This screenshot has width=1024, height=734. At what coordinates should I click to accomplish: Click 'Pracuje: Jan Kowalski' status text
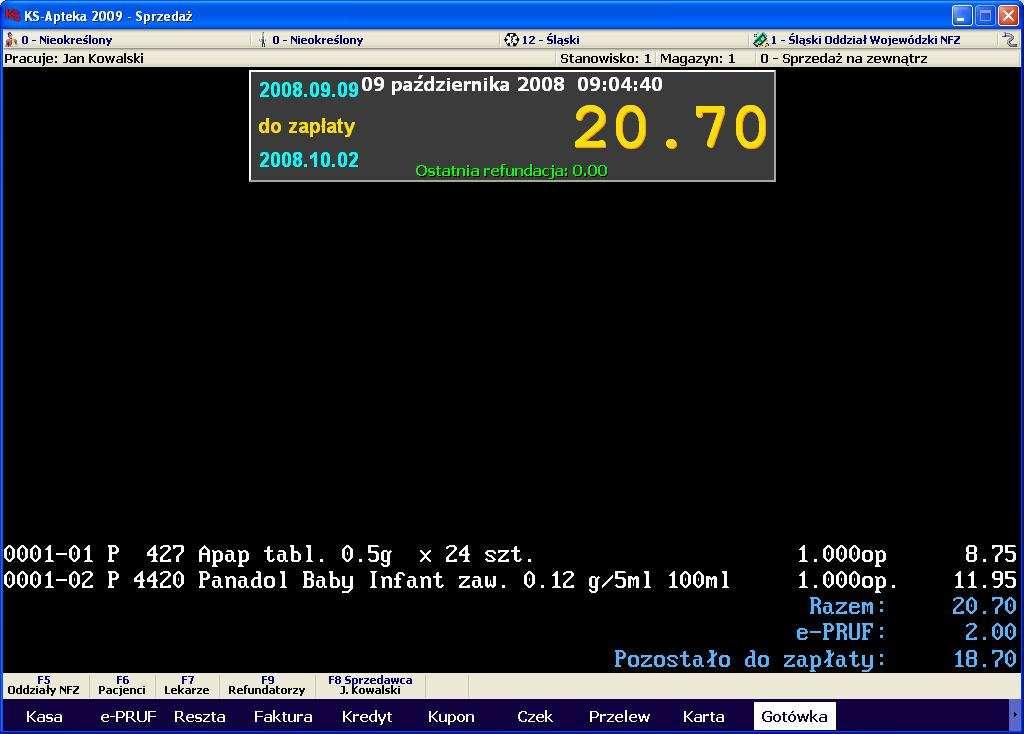pyautogui.click(x=74, y=59)
